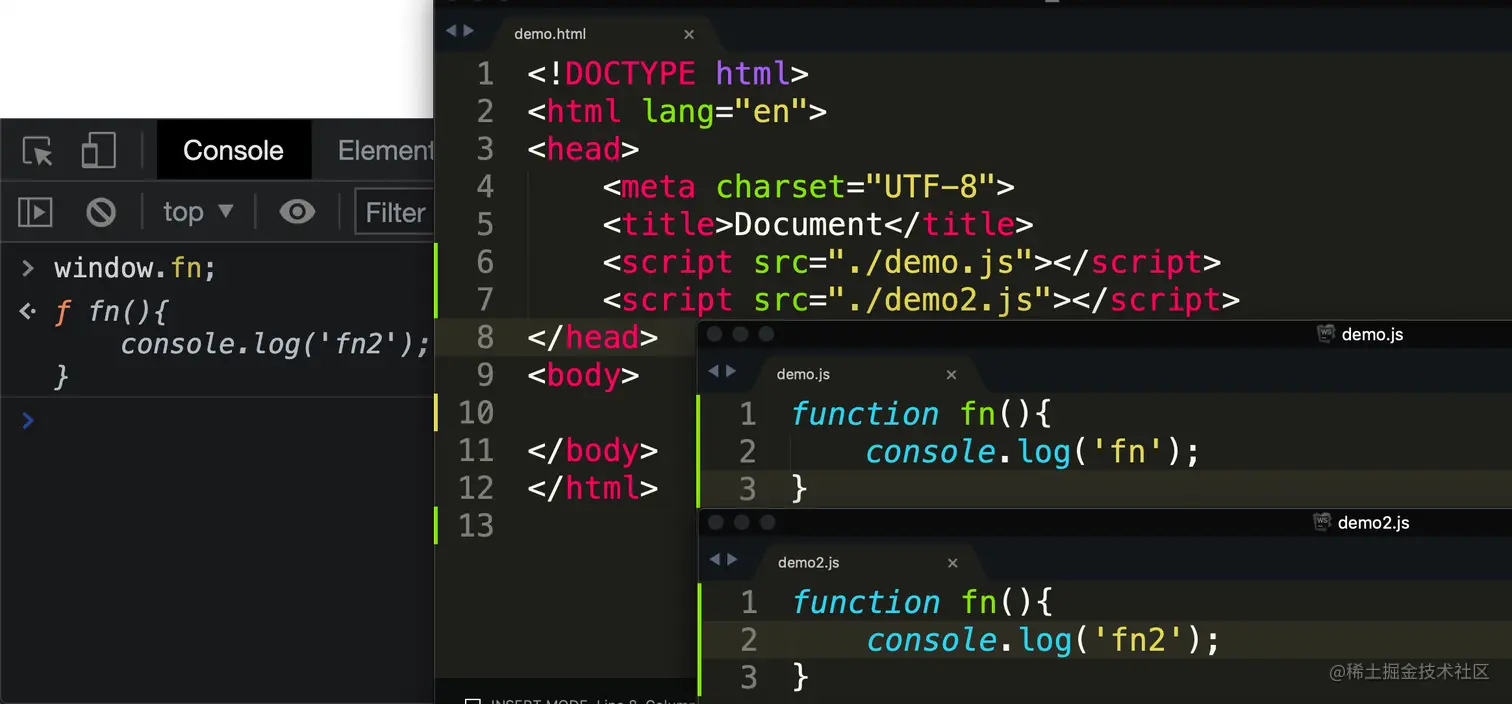Click the DOCTYPE line in demo.html
Viewport: 1512px width, 704px height.
[x=667, y=74]
